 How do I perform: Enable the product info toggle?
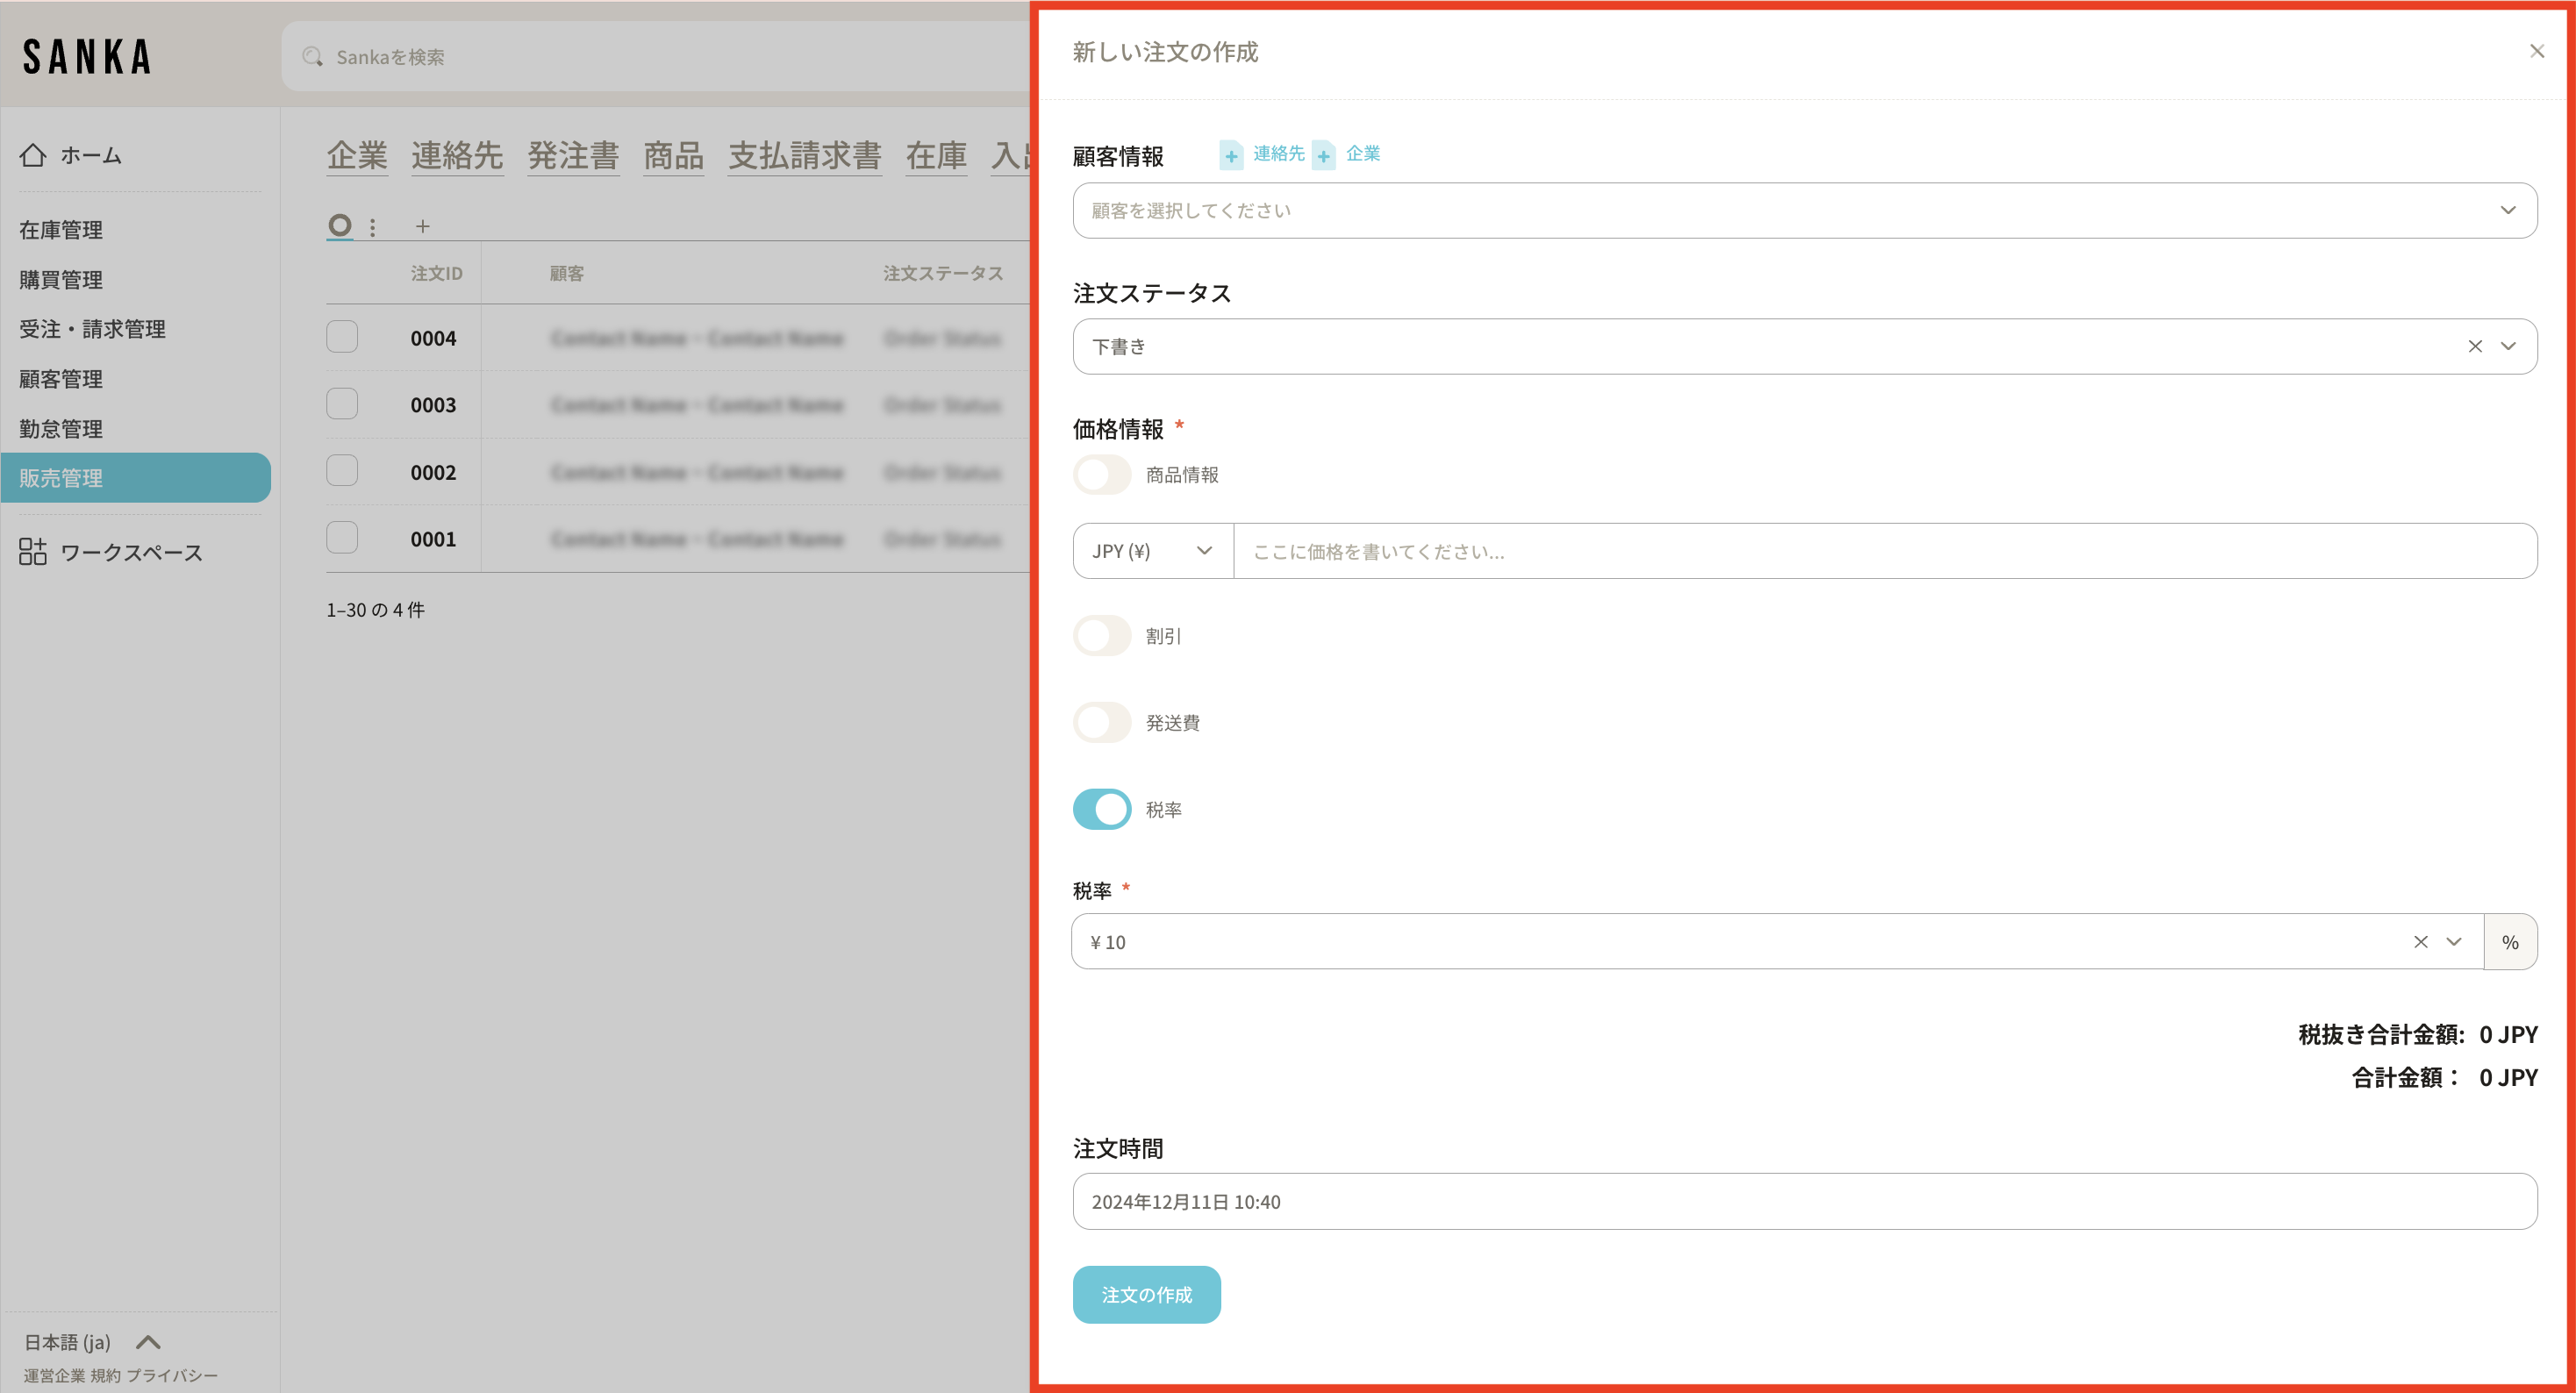point(1102,475)
